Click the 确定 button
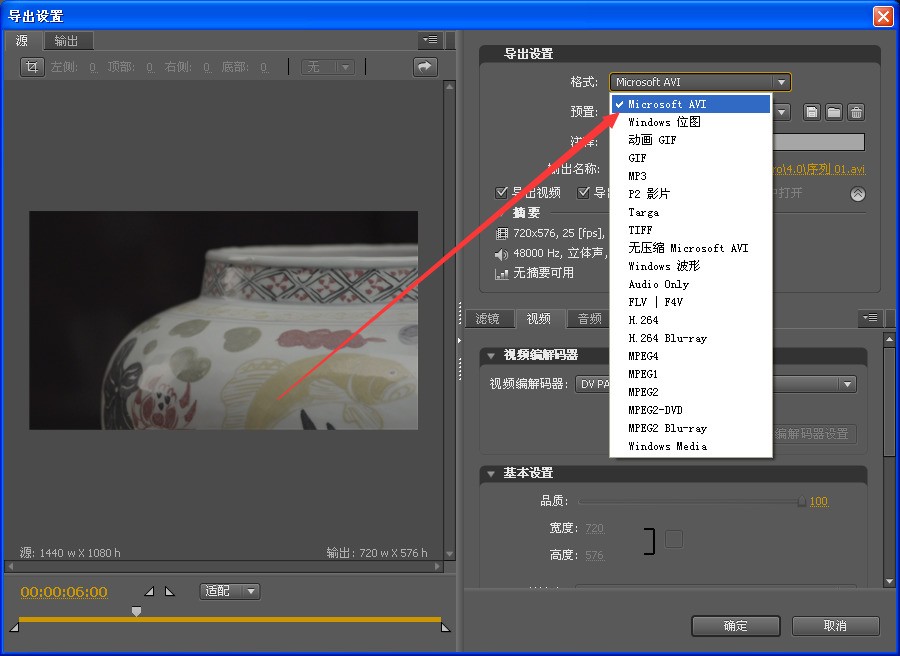Viewport: 900px width, 656px height. coord(735,626)
